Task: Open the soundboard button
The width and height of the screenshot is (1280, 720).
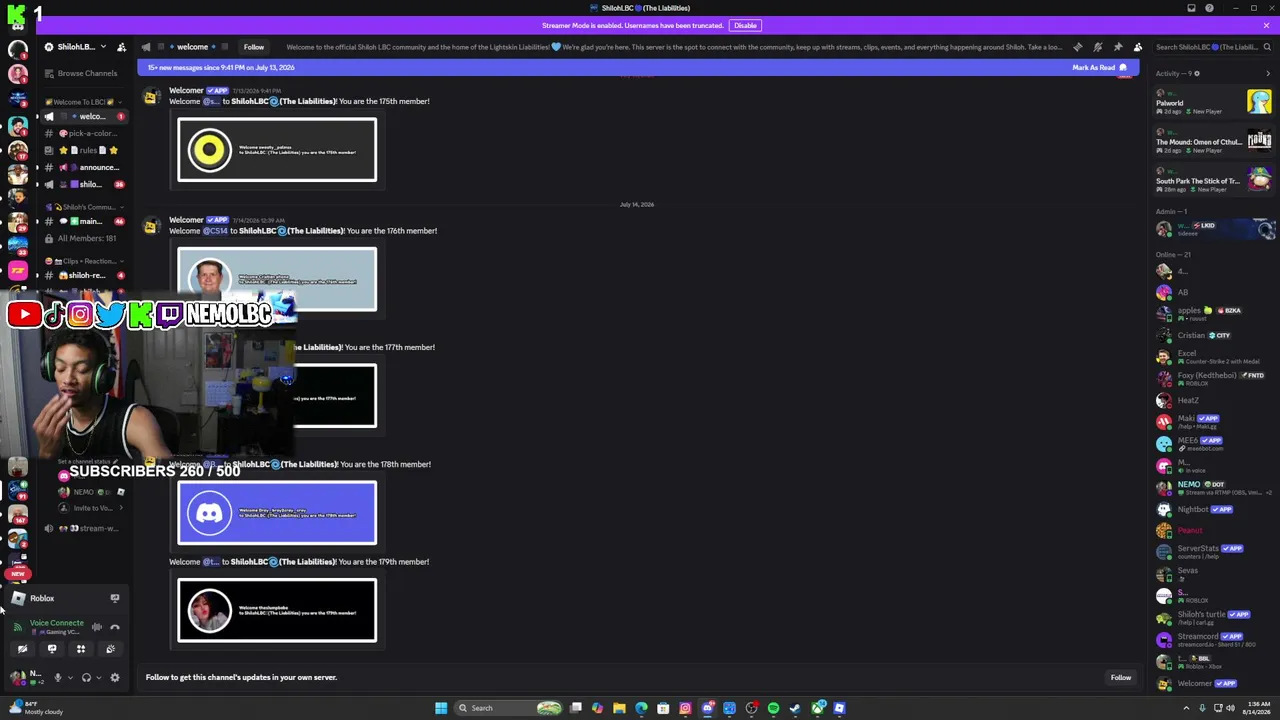Action: pyautogui.click(x=110, y=649)
